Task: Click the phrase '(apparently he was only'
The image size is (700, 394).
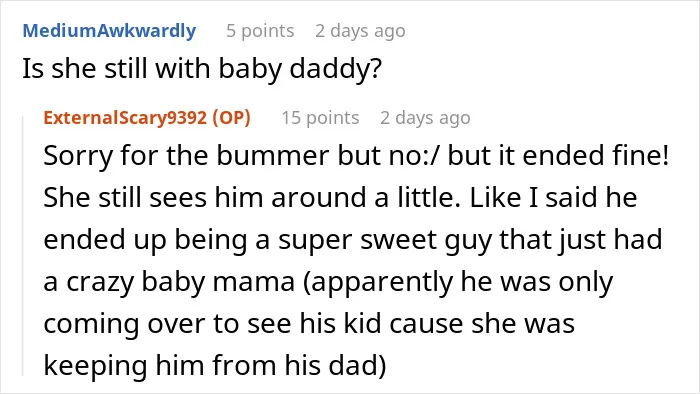Action: [458, 282]
